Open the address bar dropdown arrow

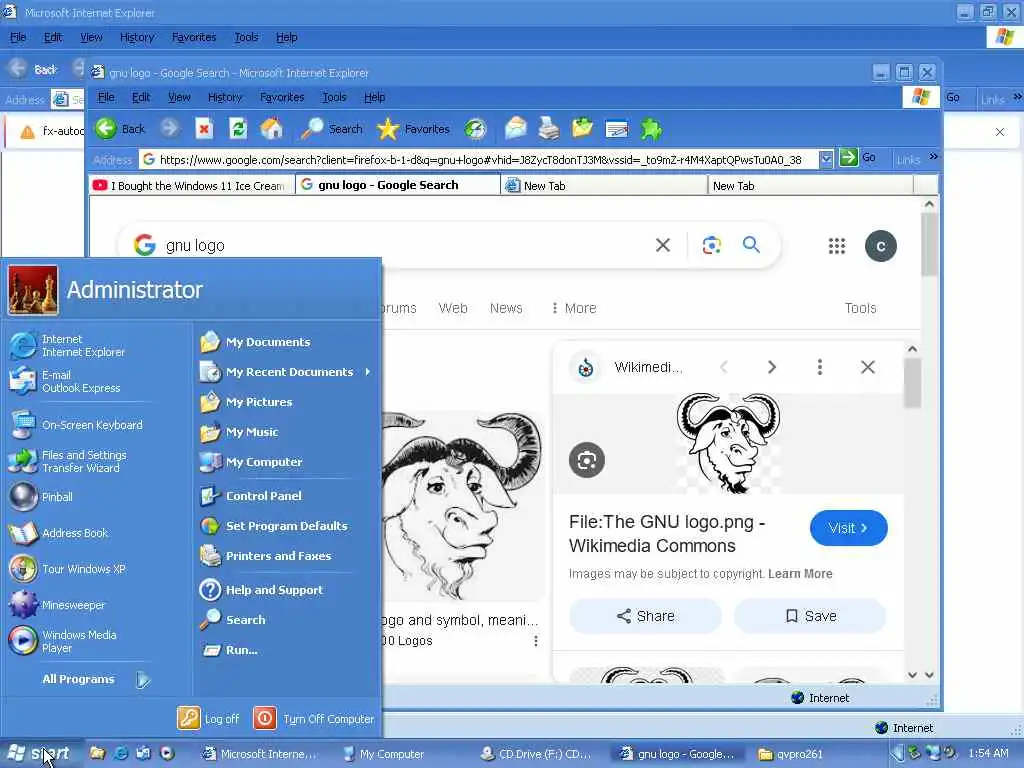pyautogui.click(x=826, y=159)
